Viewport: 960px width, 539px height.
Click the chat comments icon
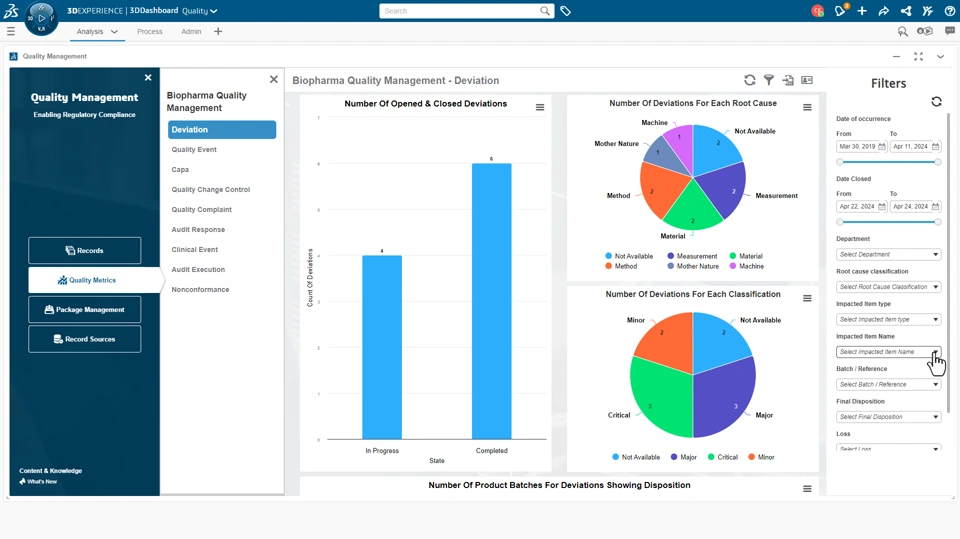pyautogui.click(x=950, y=31)
